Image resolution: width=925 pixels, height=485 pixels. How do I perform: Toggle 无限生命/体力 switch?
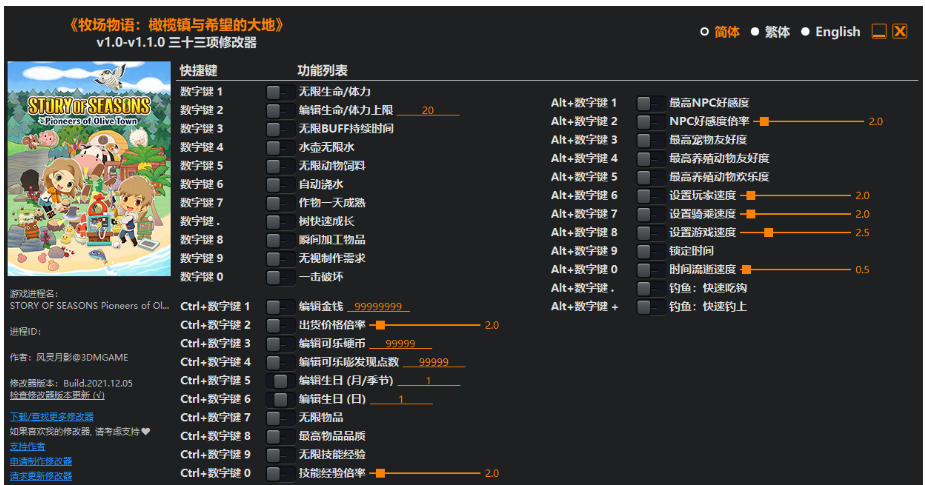tap(279, 92)
